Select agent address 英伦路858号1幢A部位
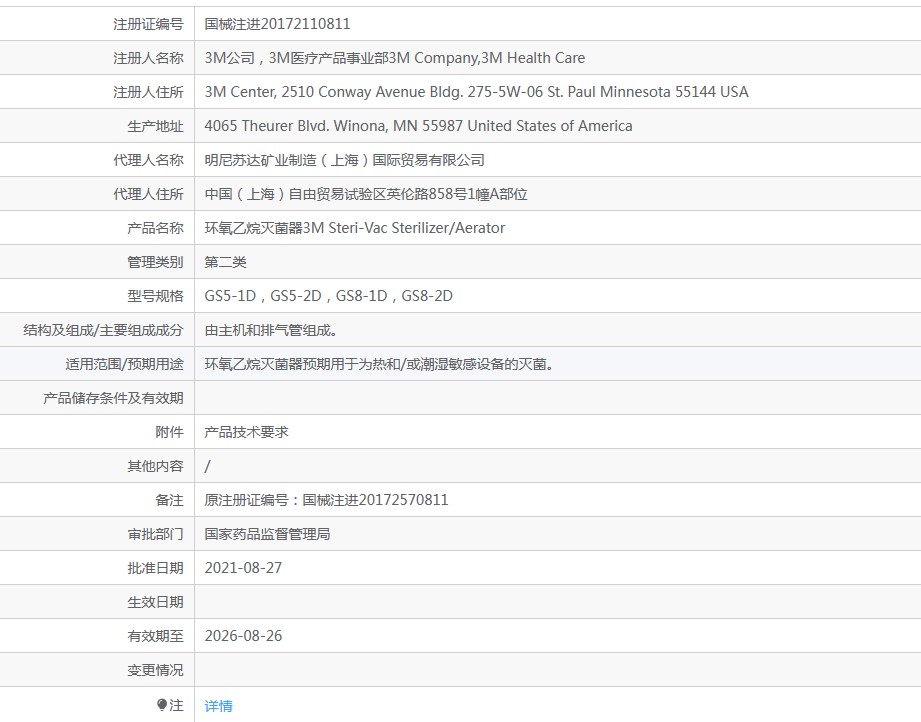Viewport: 921px width, 722px height. pos(457,194)
